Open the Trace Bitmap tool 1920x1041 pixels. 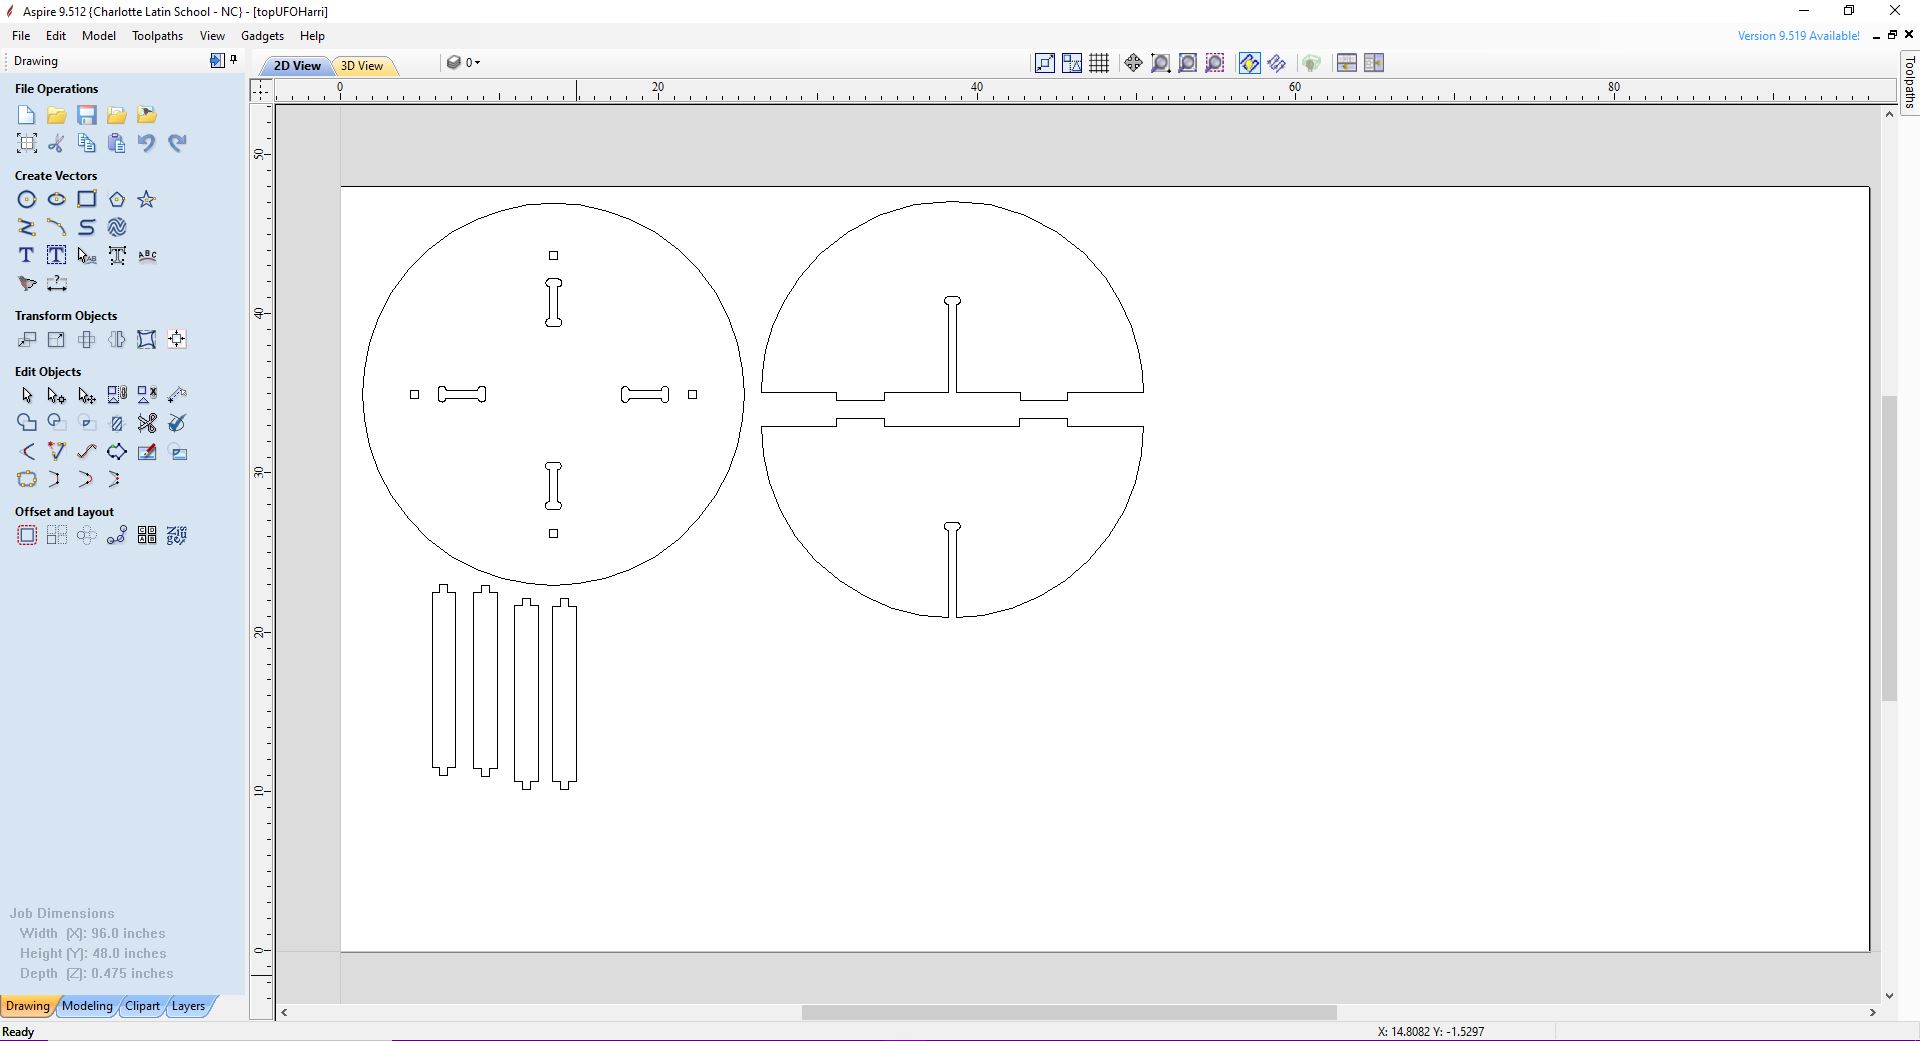27,283
